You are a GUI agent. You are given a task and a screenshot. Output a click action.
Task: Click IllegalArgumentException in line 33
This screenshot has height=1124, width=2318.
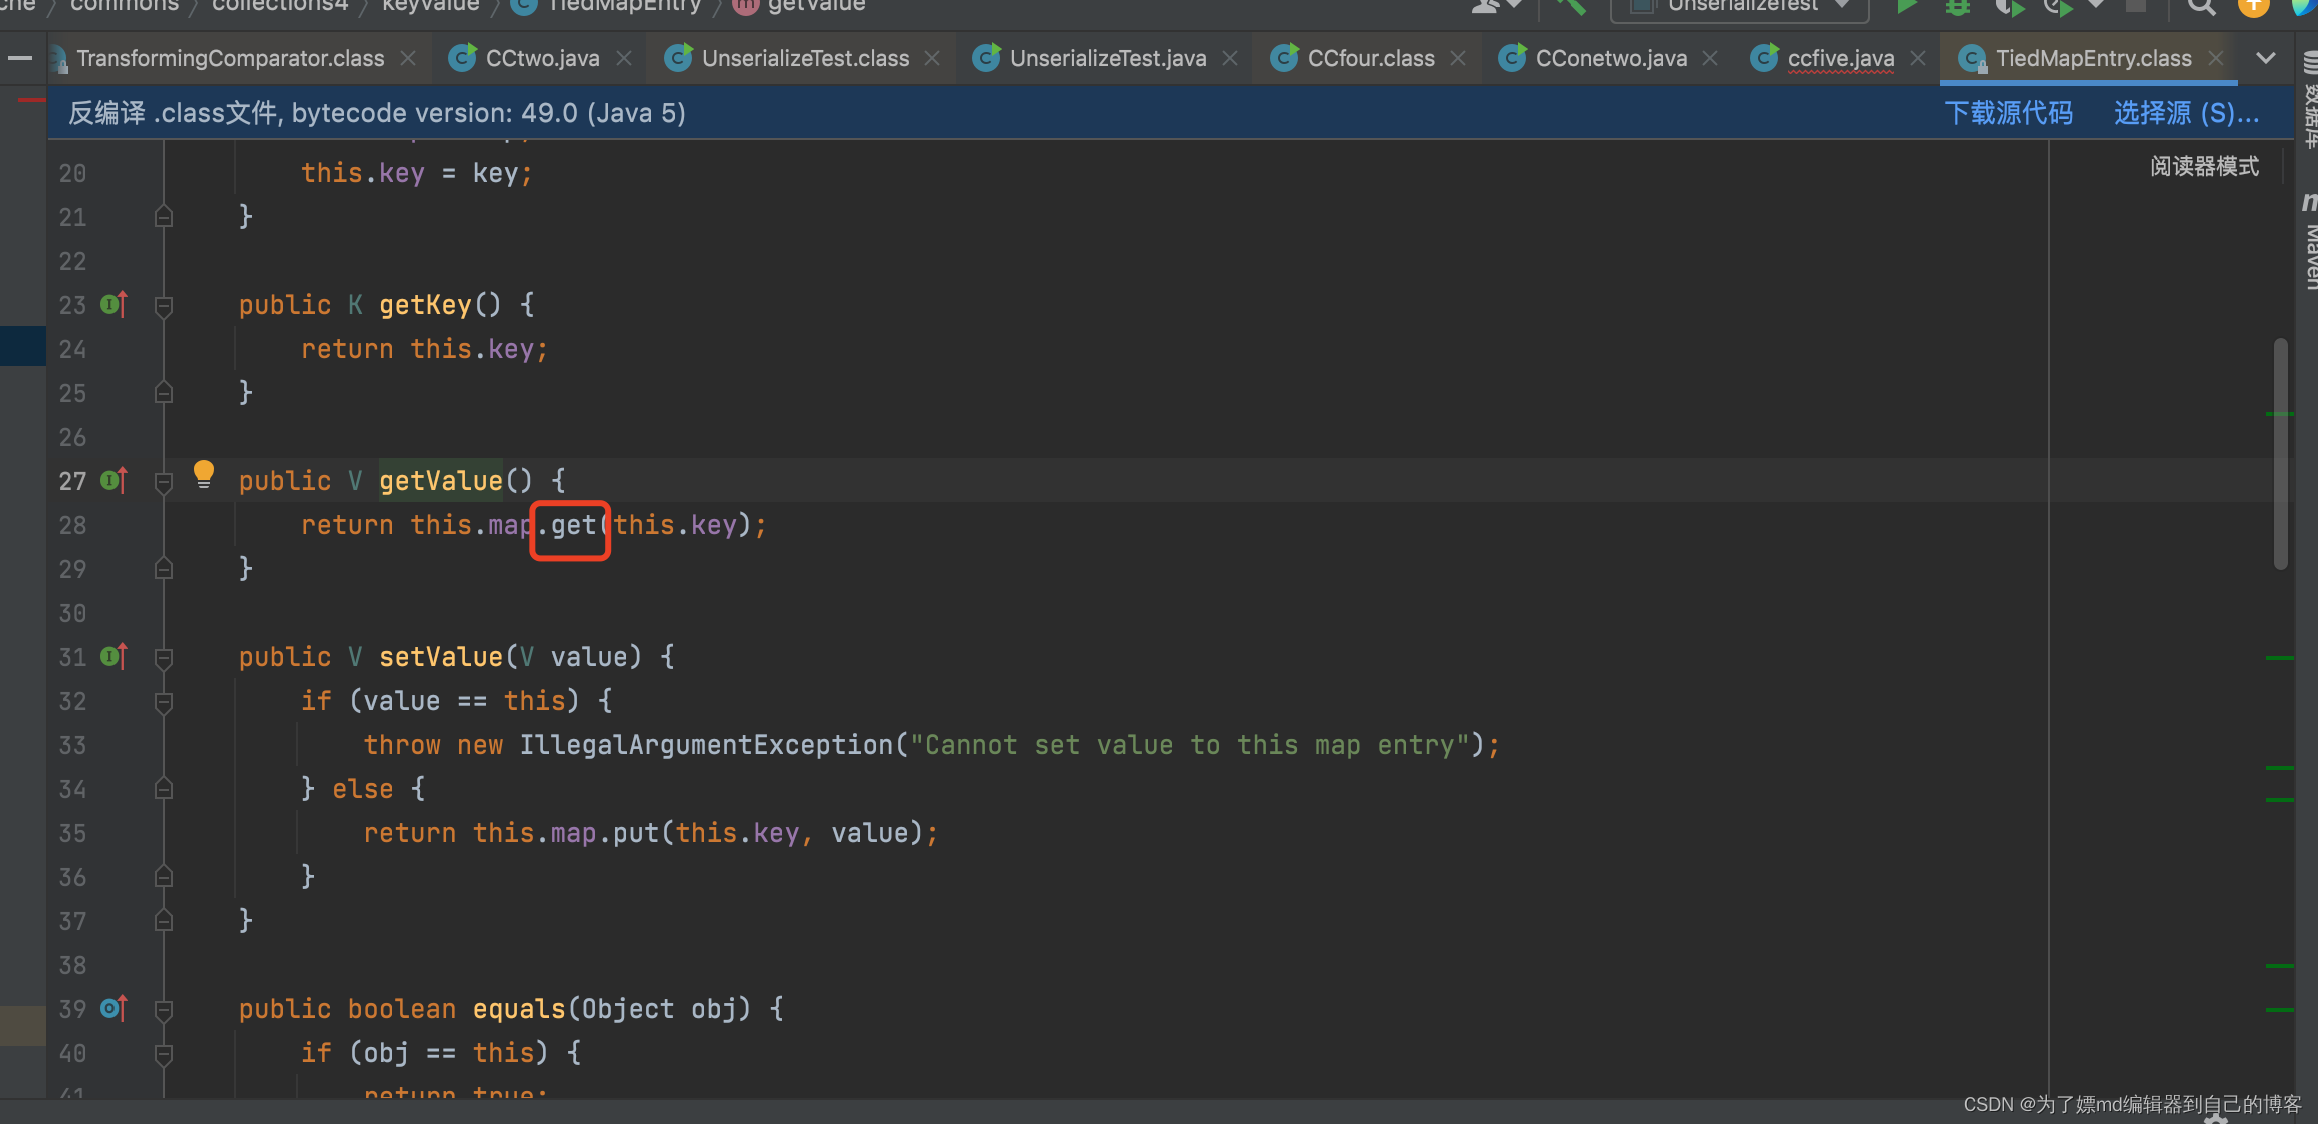pos(706,745)
